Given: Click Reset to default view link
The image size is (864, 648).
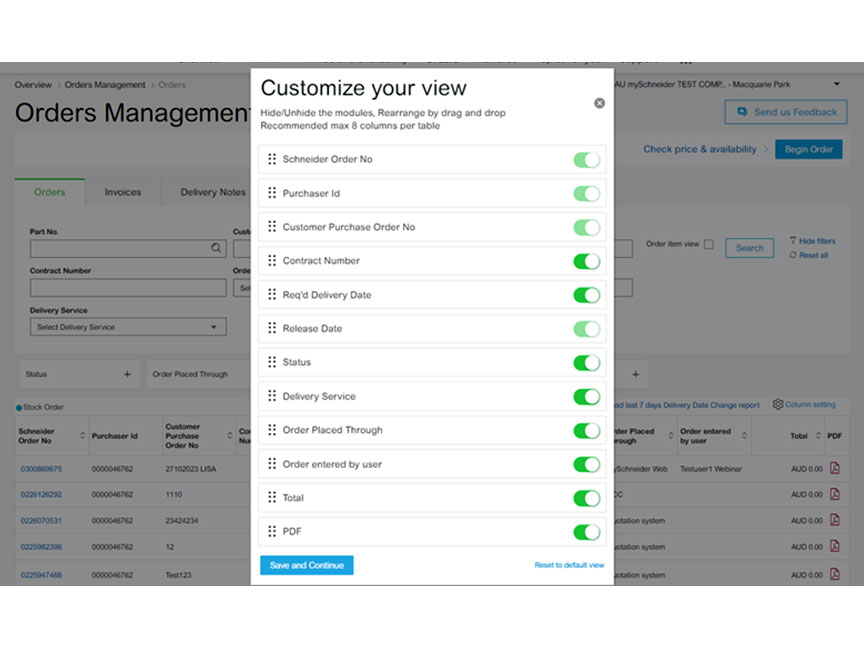Looking at the screenshot, I should point(569,565).
